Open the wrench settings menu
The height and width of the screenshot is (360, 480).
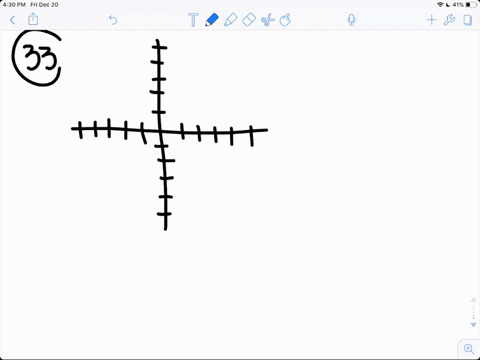(x=449, y=20)
